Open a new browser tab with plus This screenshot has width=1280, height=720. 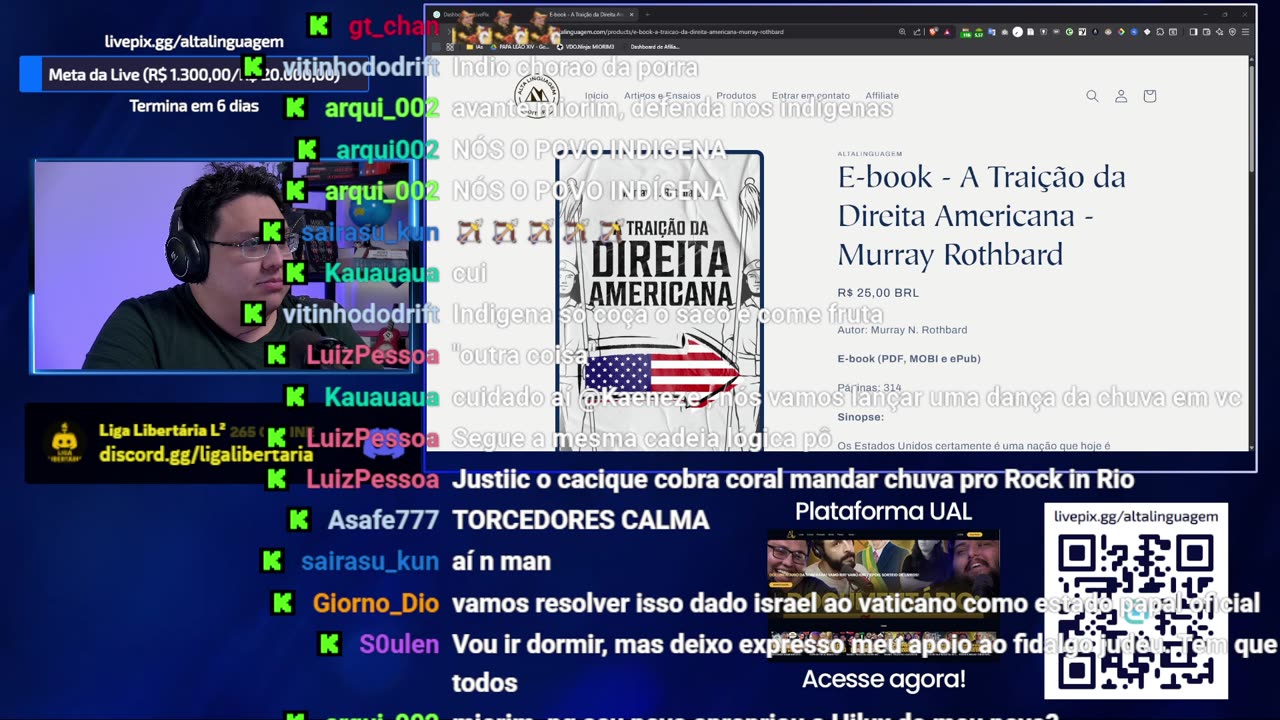pos(647,15)
